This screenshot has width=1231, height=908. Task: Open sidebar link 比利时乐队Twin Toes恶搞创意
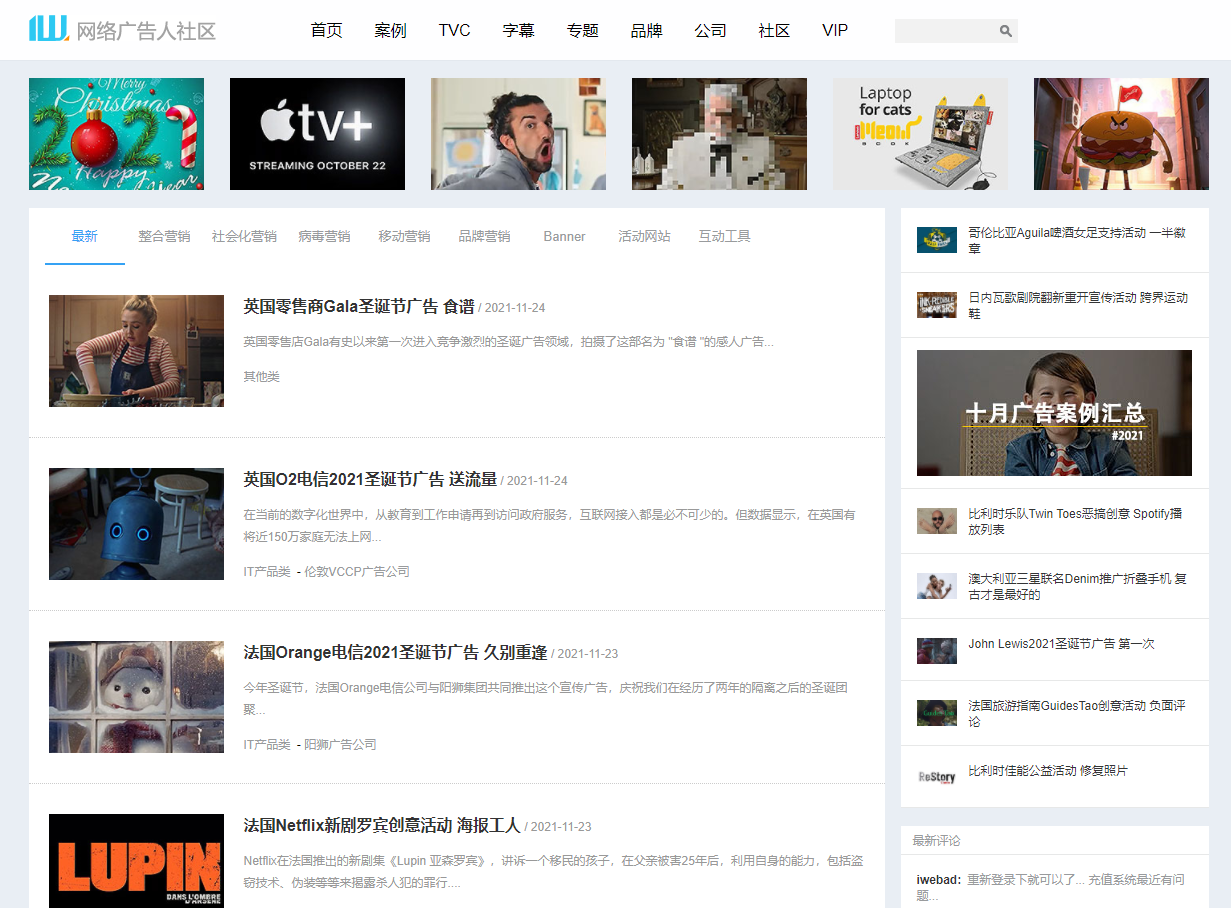1075,521
